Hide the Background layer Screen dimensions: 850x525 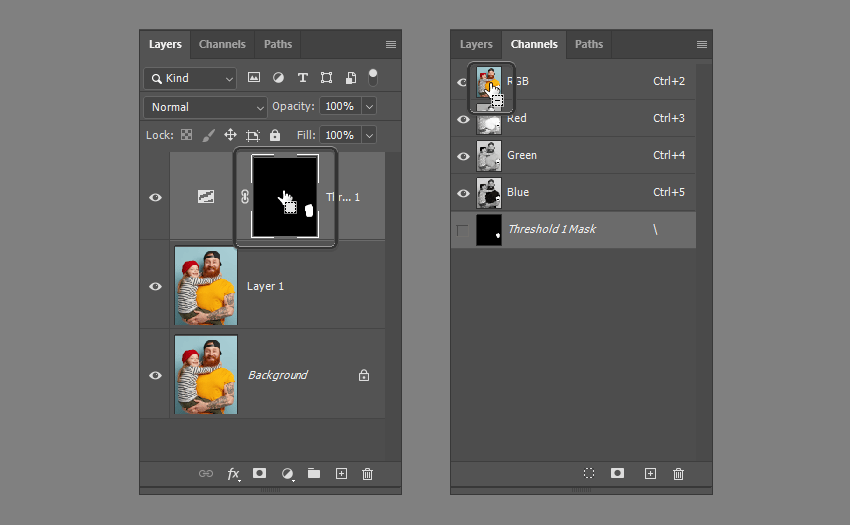155,375
